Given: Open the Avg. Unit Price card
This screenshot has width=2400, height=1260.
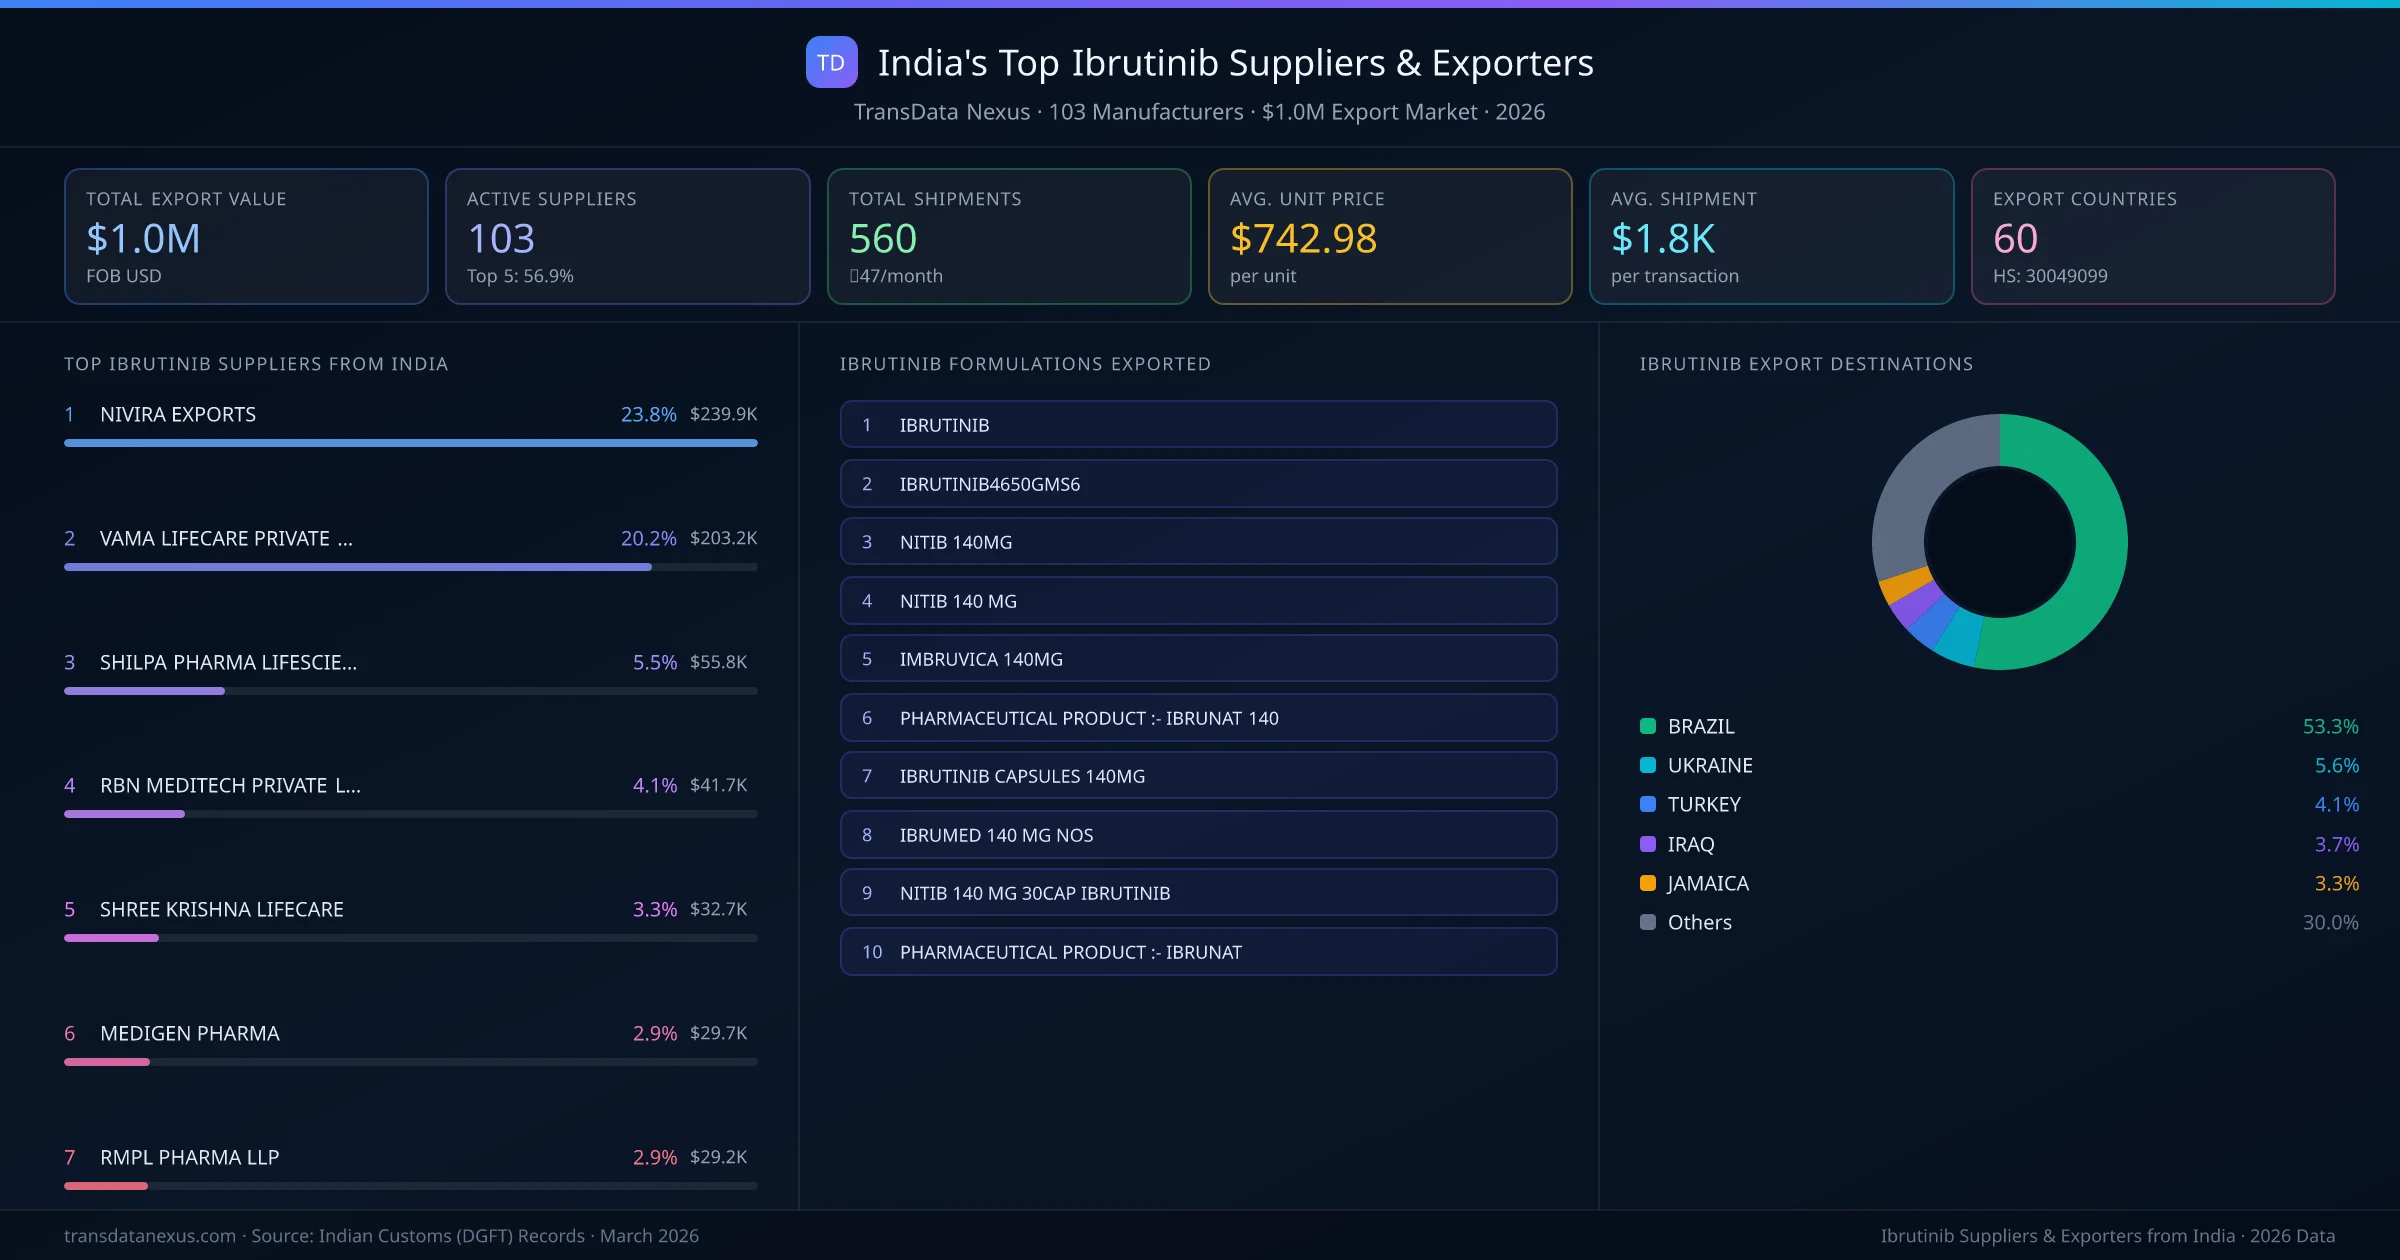Looking at the screenshot, I should click(x=1389, y=236).
